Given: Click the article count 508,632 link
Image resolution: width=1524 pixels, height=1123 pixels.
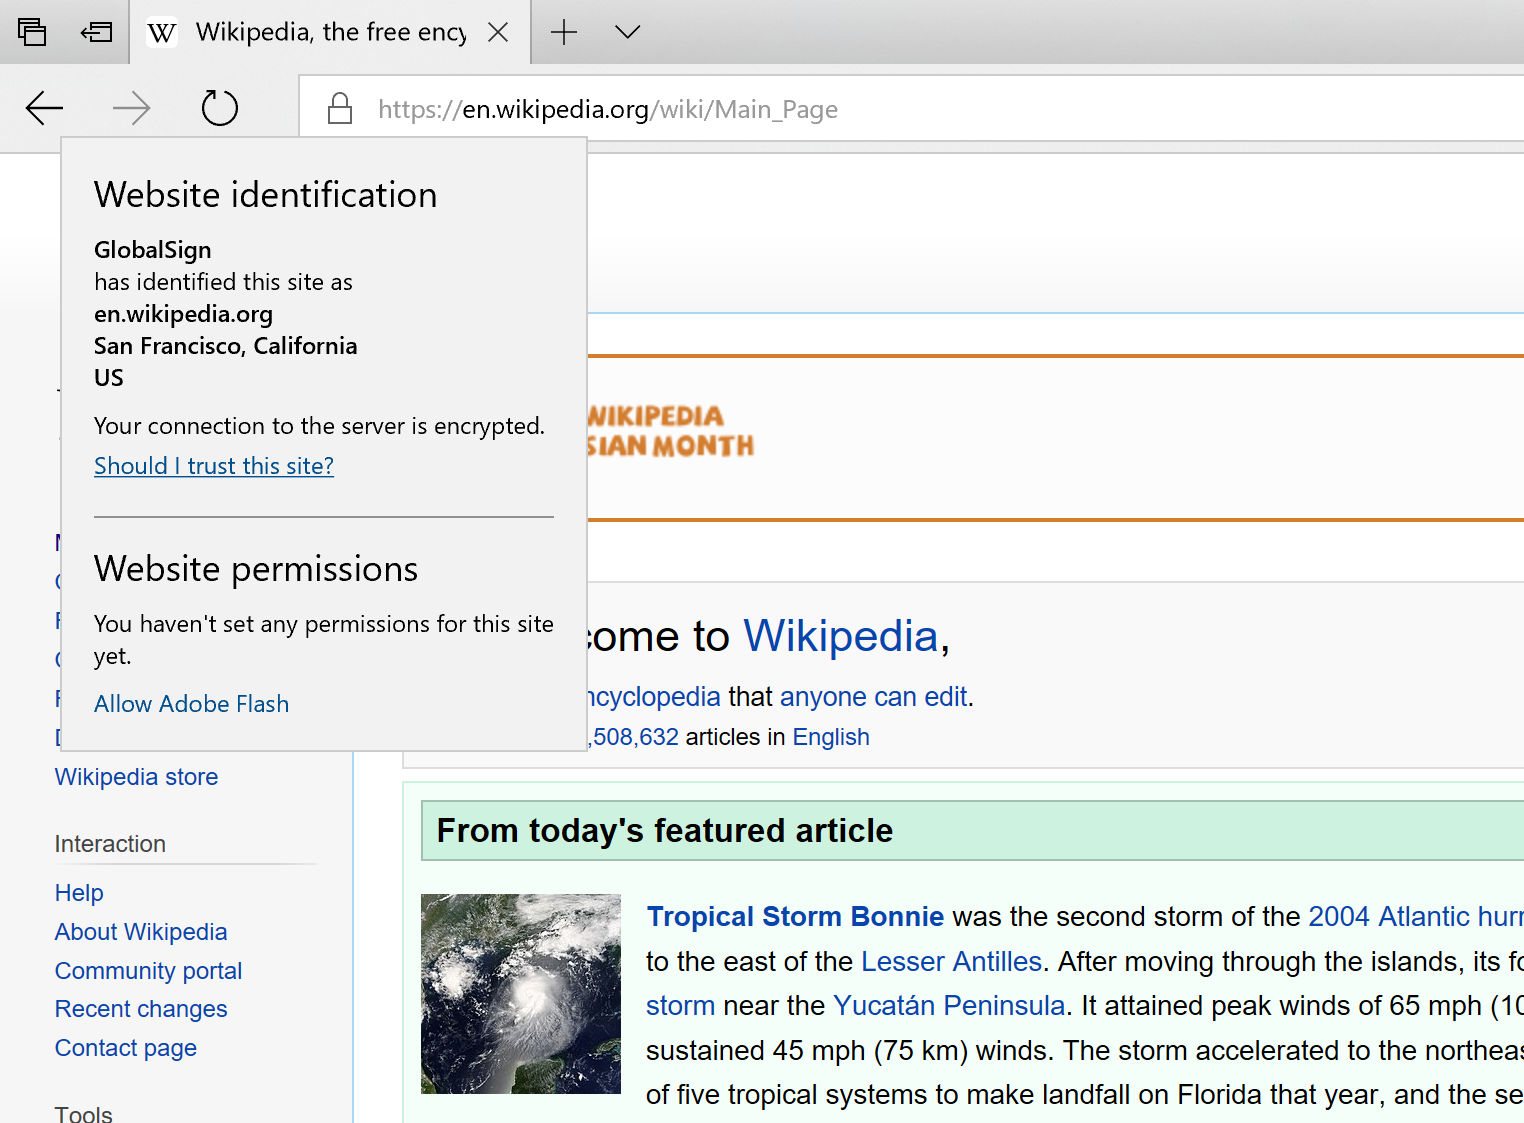Looking at the screenshot, I should pyautogui.click(x=634, y=737).
